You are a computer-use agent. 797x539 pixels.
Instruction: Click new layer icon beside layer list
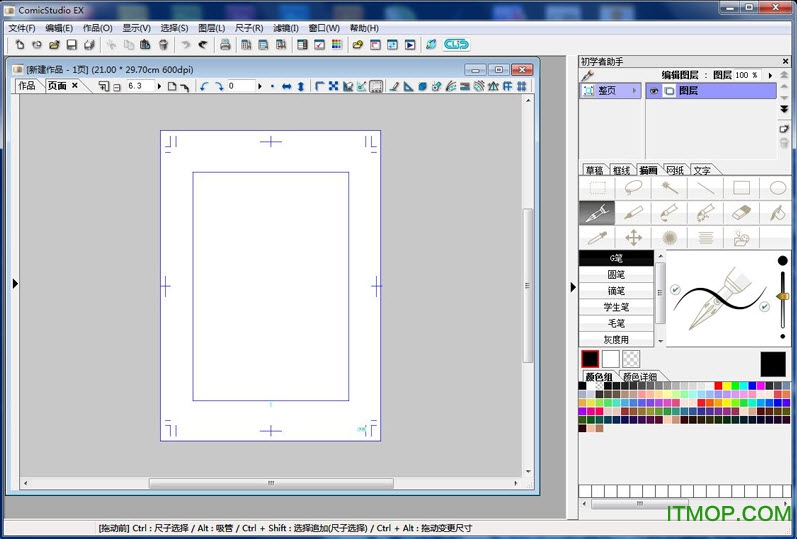pos(784,129)
